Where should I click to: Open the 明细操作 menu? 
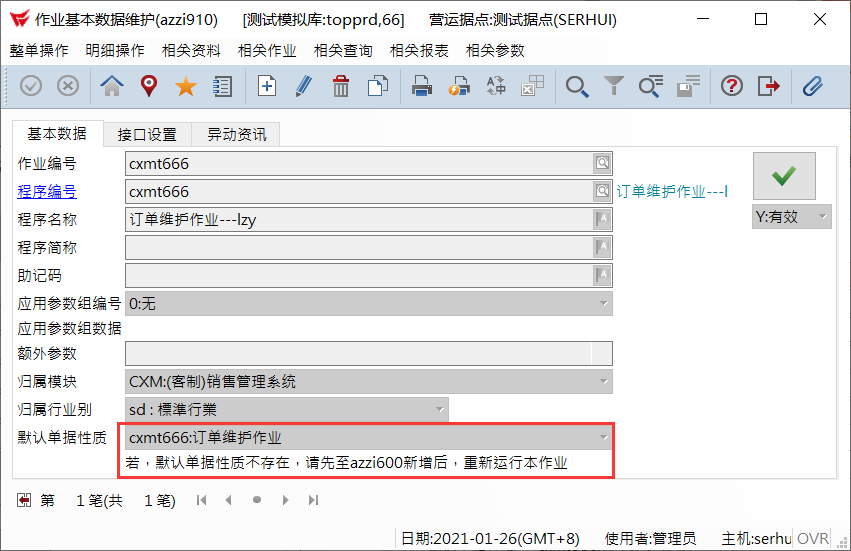point(115,50)
